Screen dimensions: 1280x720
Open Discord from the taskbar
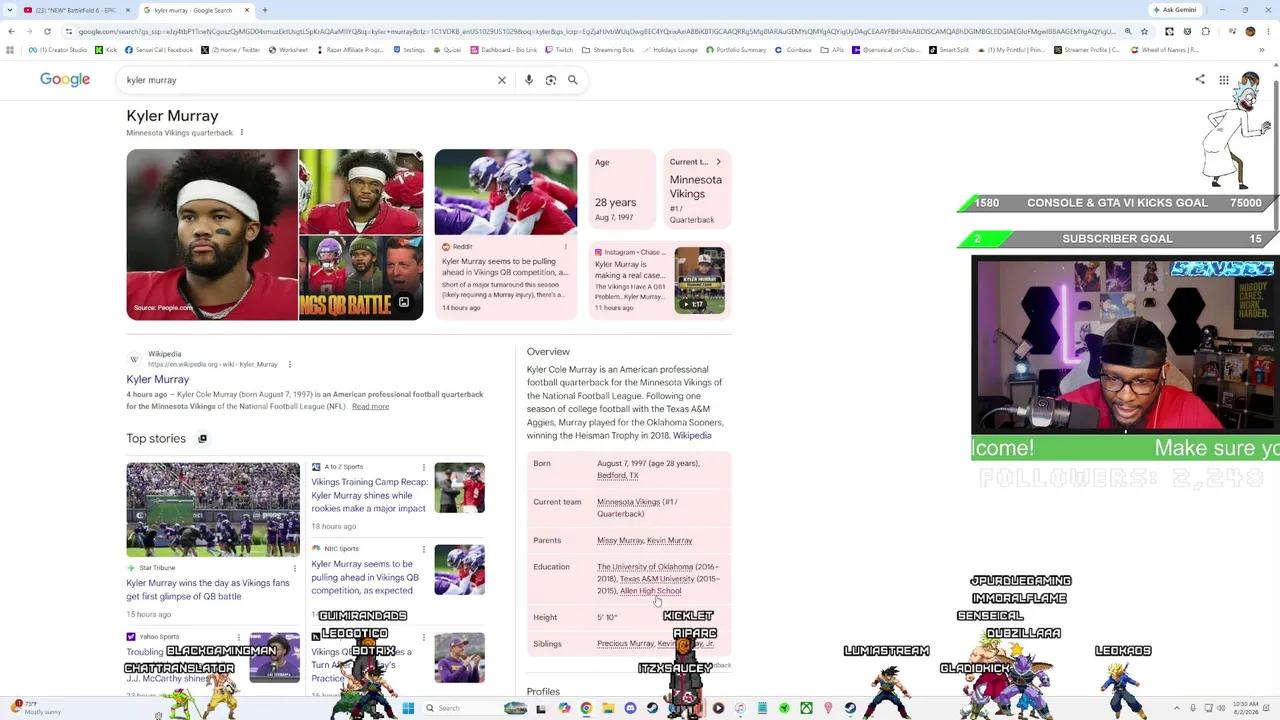click(630, 708)
